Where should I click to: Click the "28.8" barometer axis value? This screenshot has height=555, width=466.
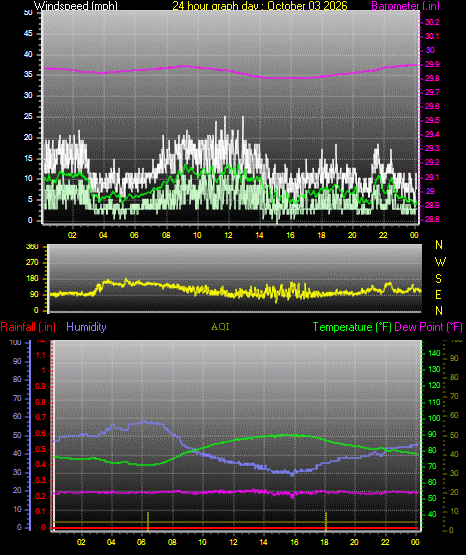click(432, 219)
